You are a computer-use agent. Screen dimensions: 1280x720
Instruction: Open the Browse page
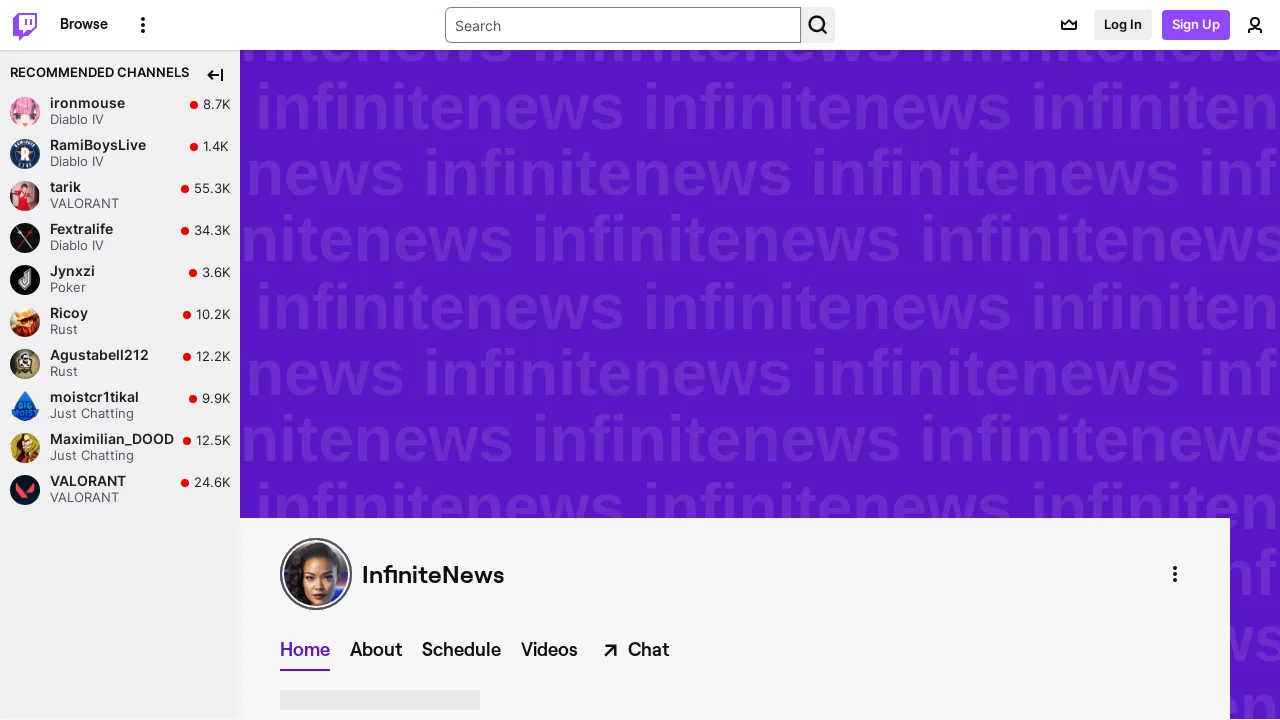click(84, 24)
